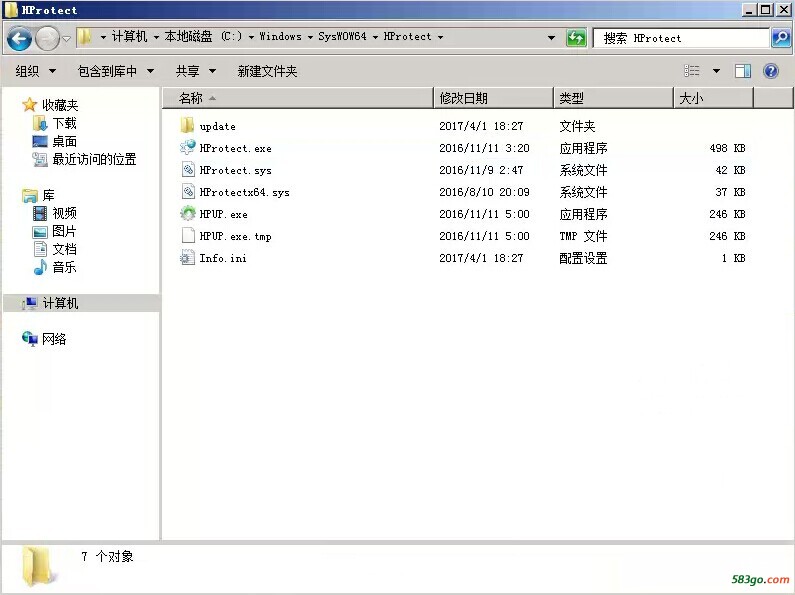Open the 音乐 library
This screenshot has height=595, width=795.
coord(64,267)
